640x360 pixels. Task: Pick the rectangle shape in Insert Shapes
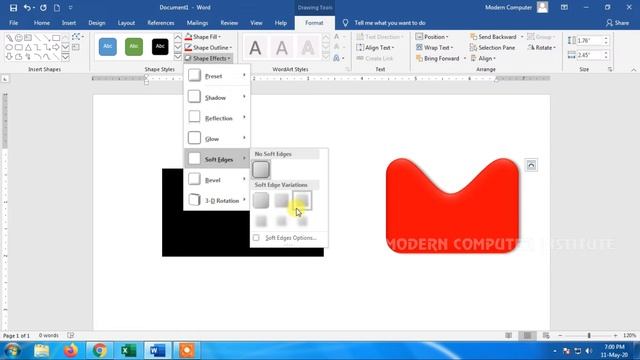[x=56, y=38]
